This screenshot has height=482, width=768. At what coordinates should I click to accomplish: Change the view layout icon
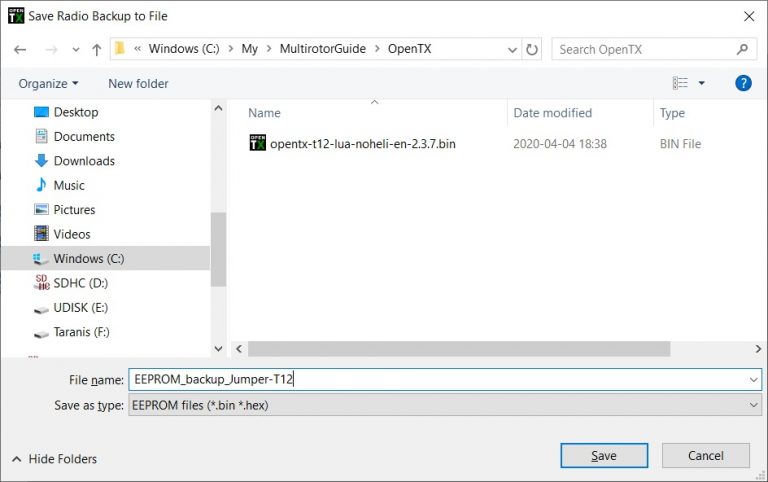pos(680,83)
